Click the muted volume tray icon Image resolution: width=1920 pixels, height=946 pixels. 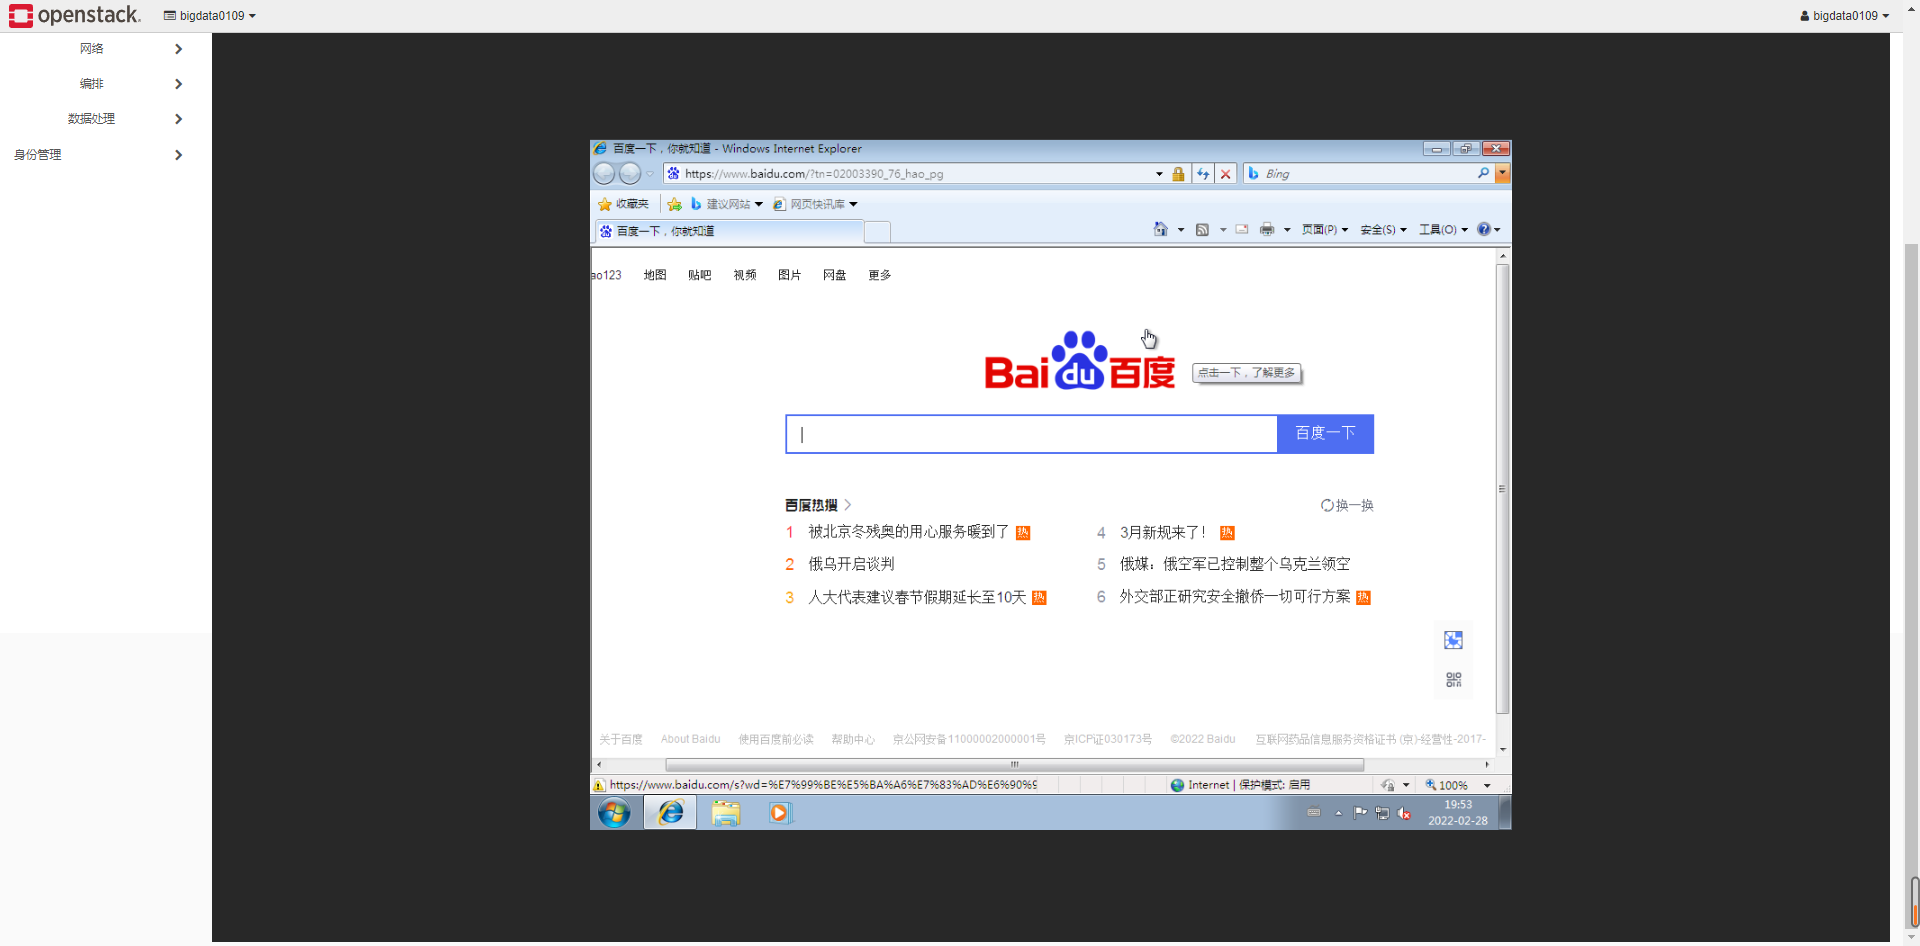(1404, 813)
